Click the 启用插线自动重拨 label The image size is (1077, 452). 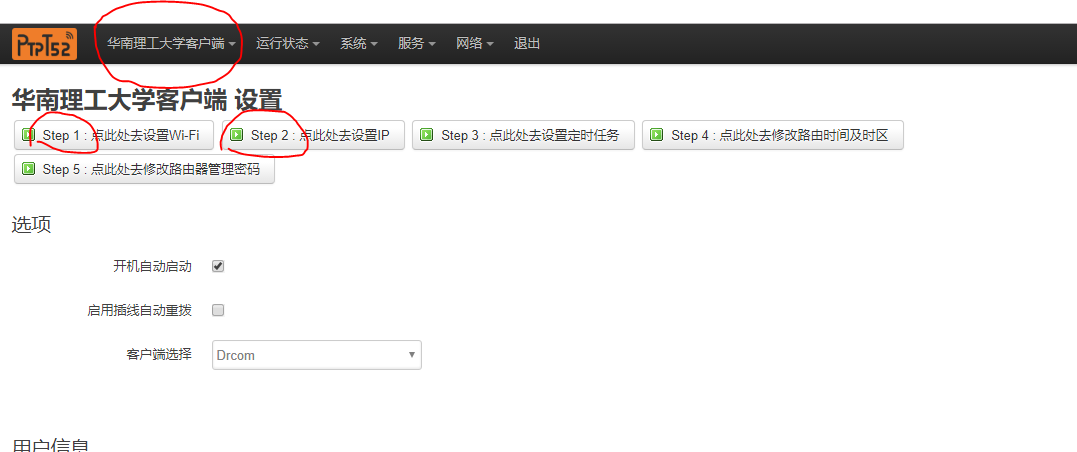pyautogui.click(x=139, y=310)
